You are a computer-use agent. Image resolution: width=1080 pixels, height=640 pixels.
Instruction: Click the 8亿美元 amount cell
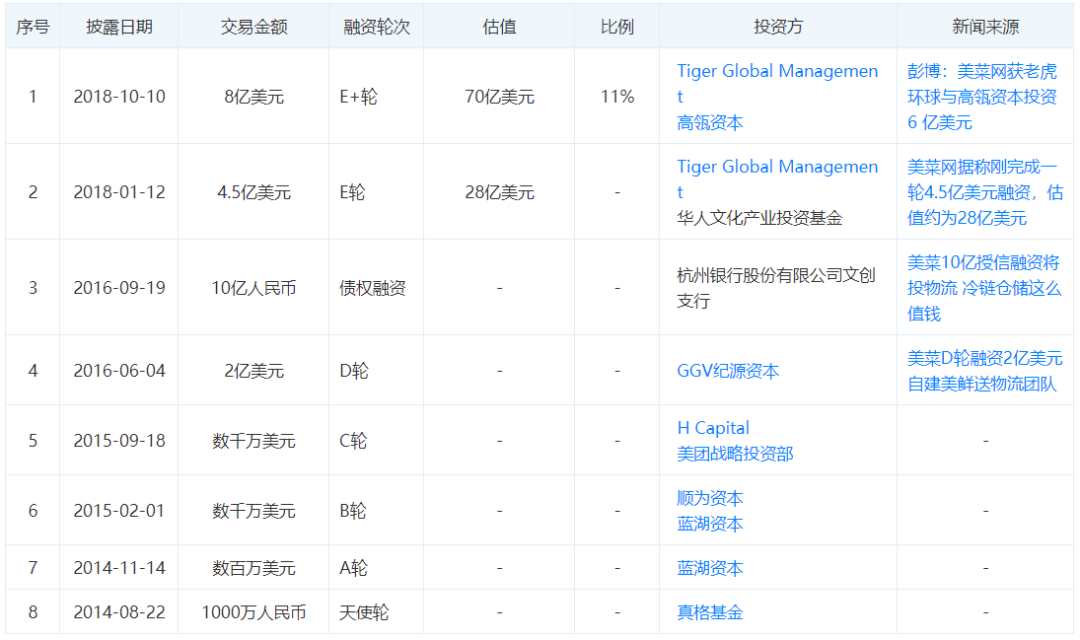click(253, 96)
